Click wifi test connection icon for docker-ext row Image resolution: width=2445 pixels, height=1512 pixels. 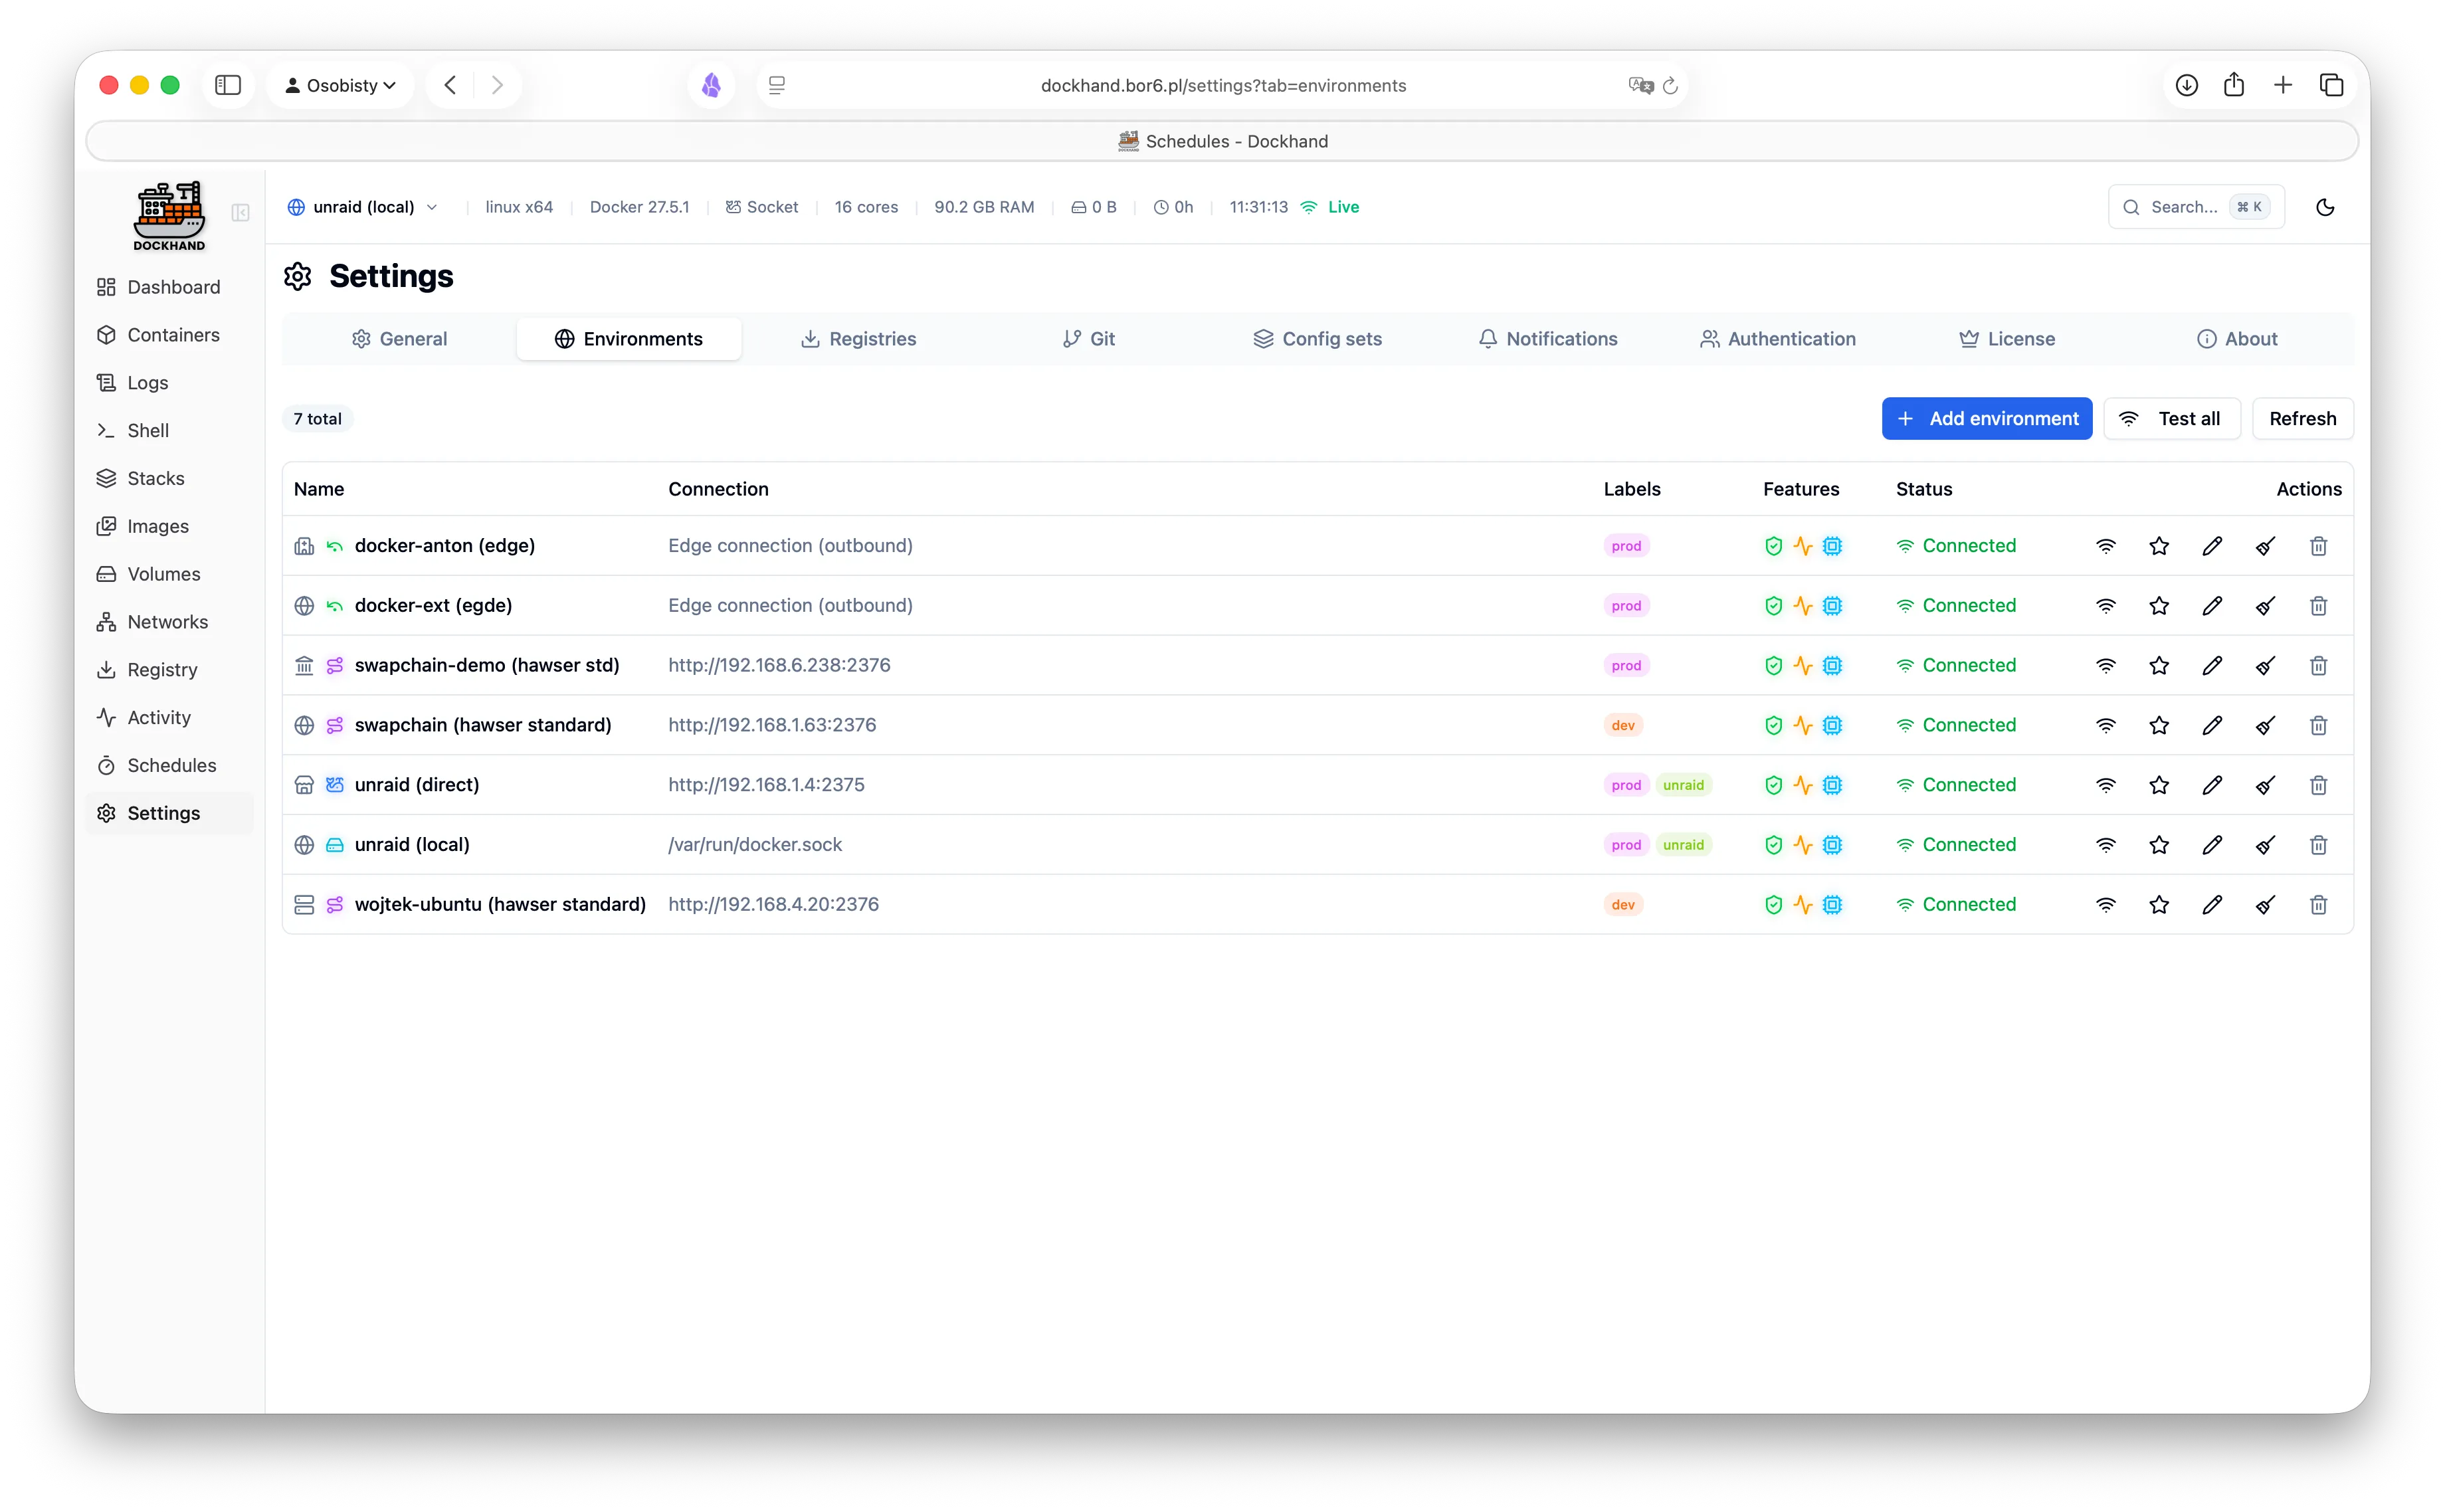coord(2106,606)
